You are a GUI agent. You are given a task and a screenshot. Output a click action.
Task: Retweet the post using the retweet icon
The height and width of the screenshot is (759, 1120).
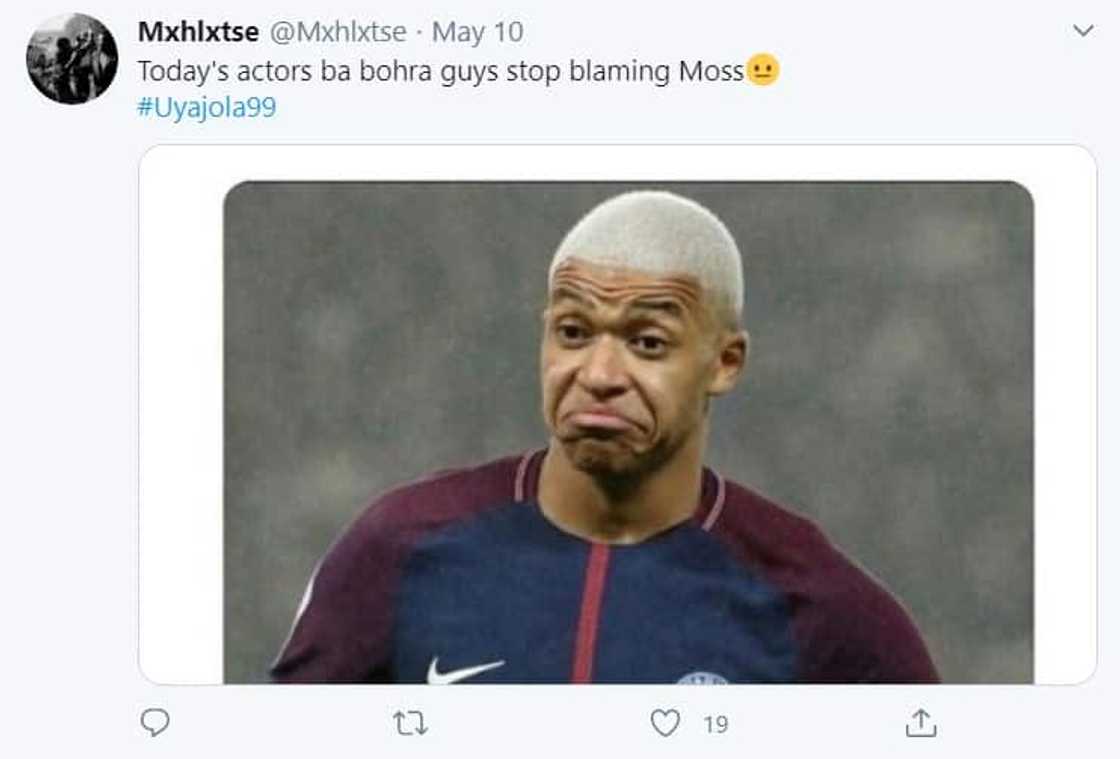[410, 723]
